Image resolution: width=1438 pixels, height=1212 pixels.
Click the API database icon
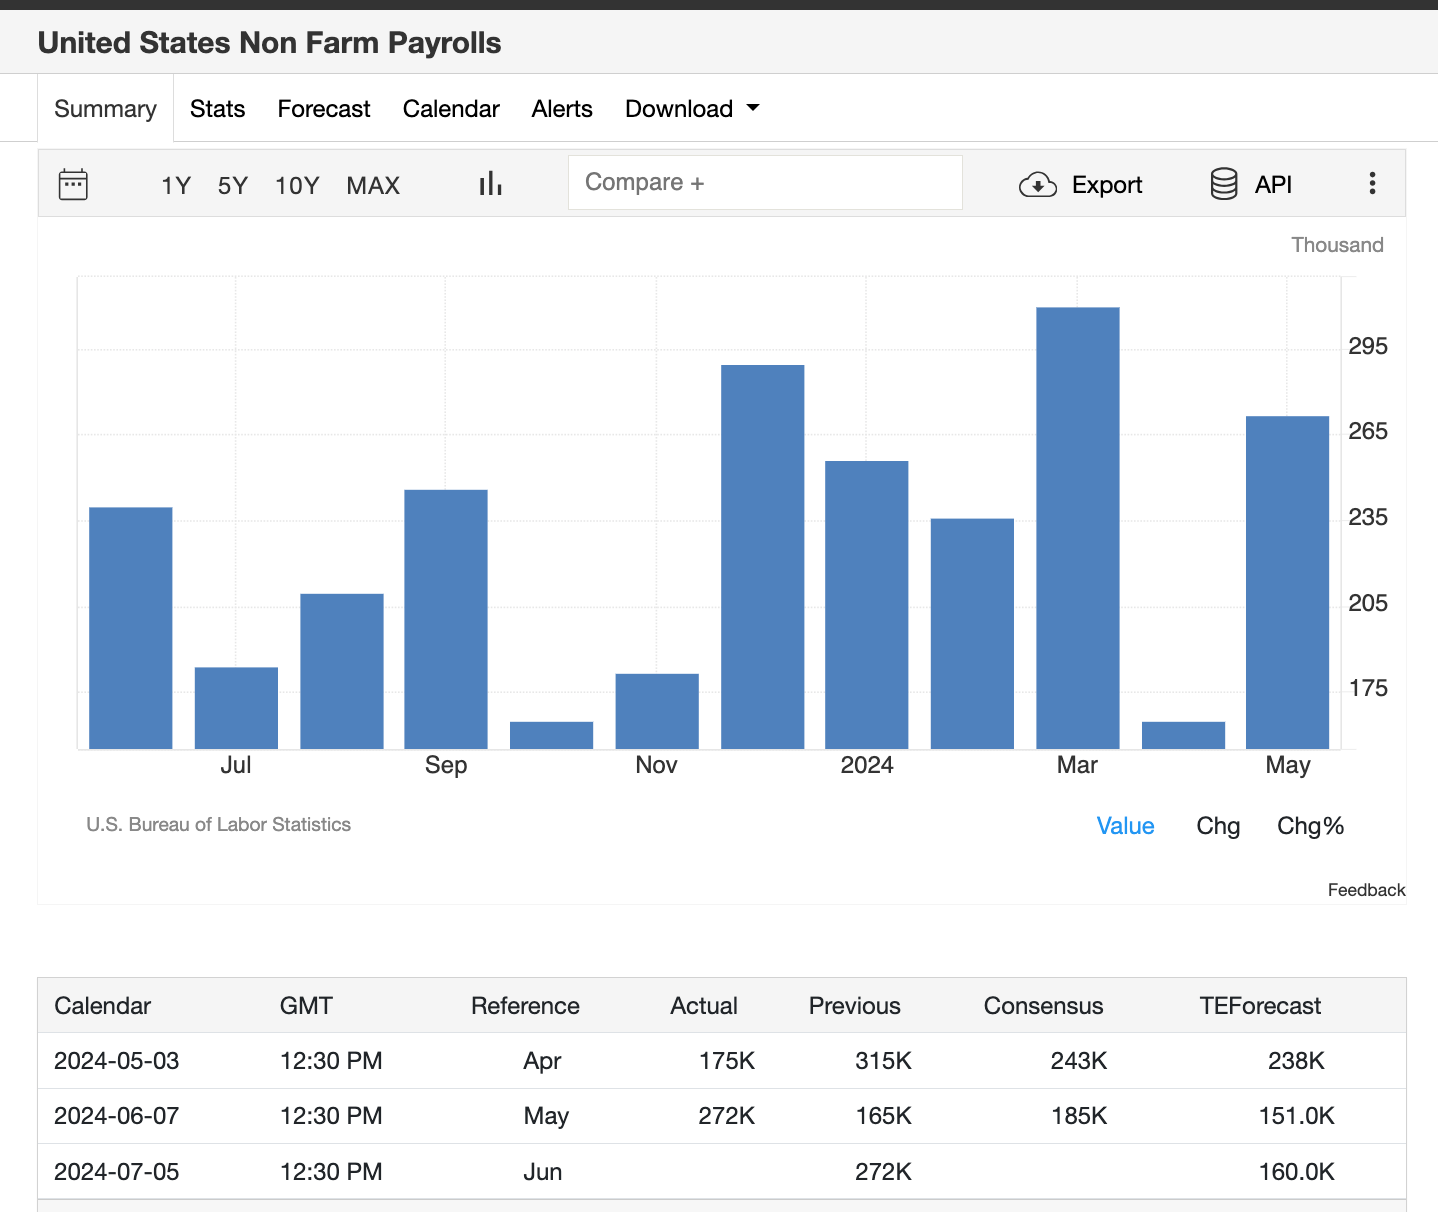point(1224,184)
